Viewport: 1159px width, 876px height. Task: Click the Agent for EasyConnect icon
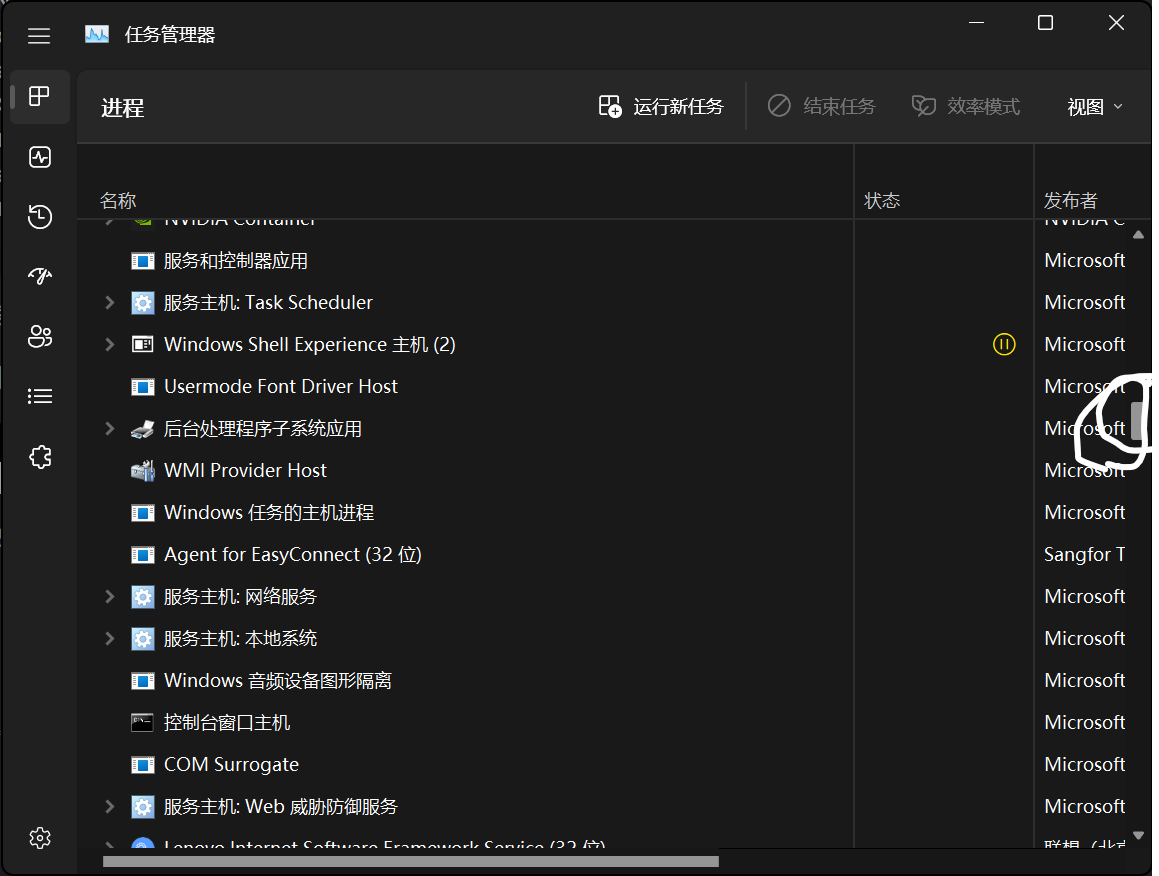click(143, 554)
